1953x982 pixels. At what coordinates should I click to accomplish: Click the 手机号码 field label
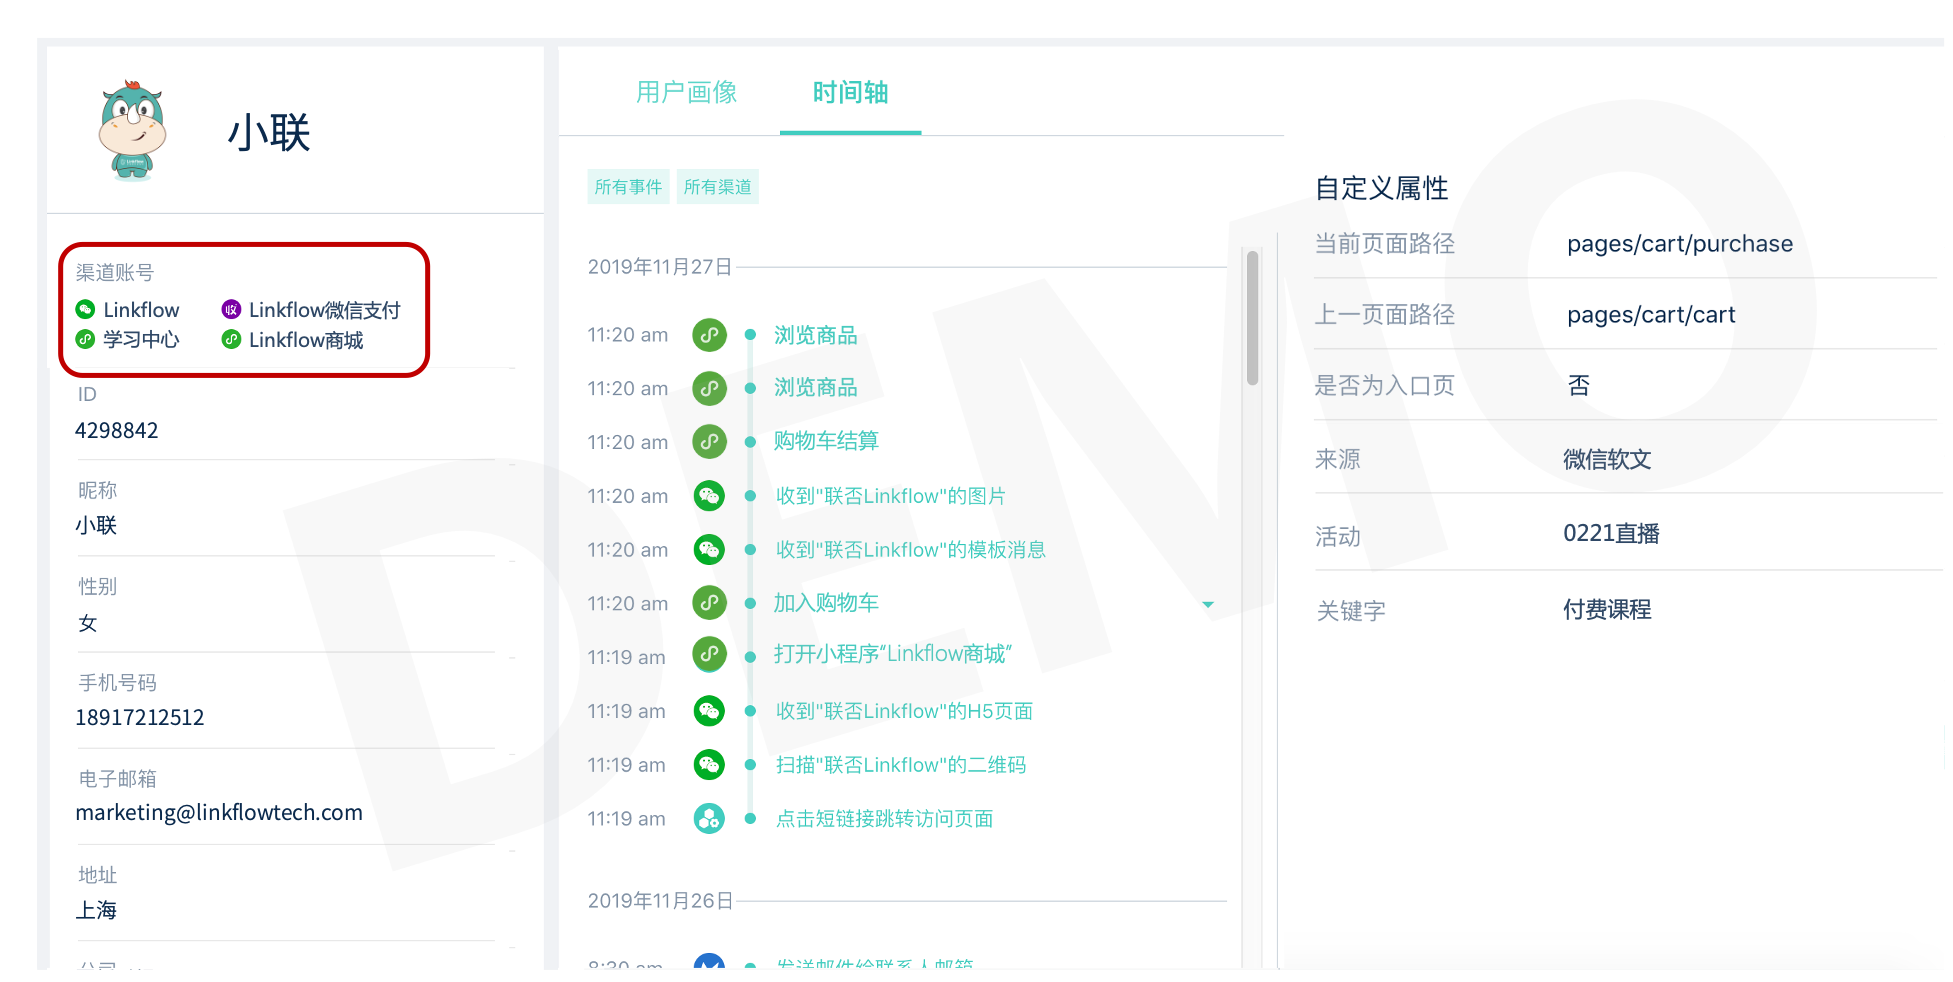pos(118,683)
